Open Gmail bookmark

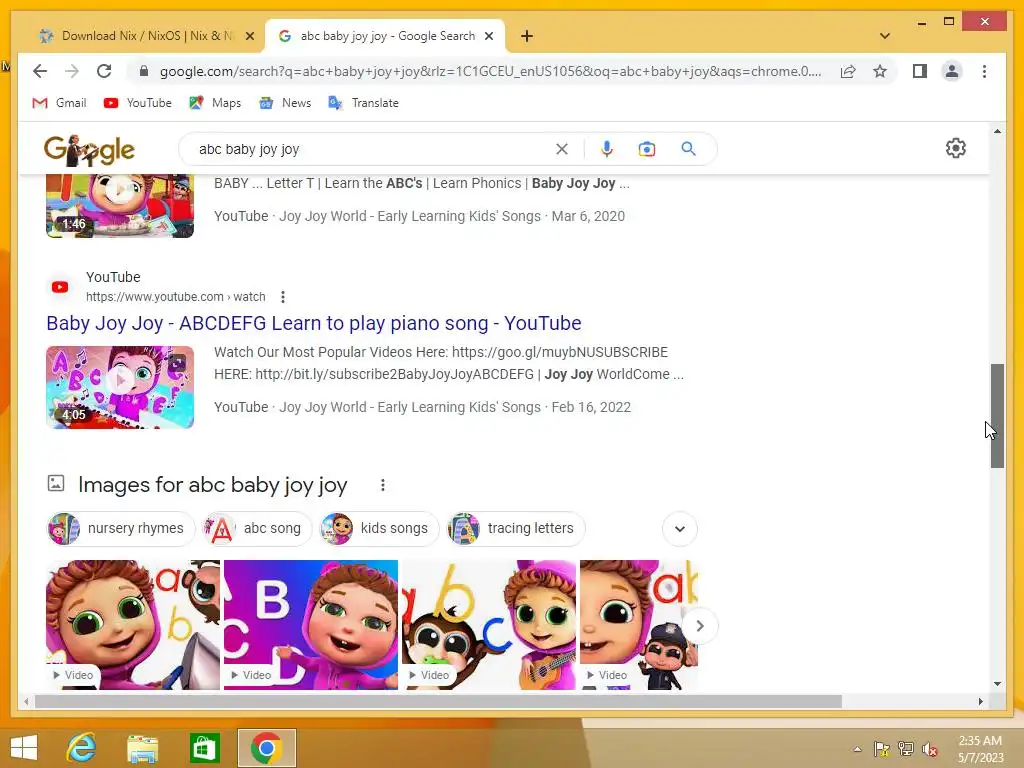(59, 103)
